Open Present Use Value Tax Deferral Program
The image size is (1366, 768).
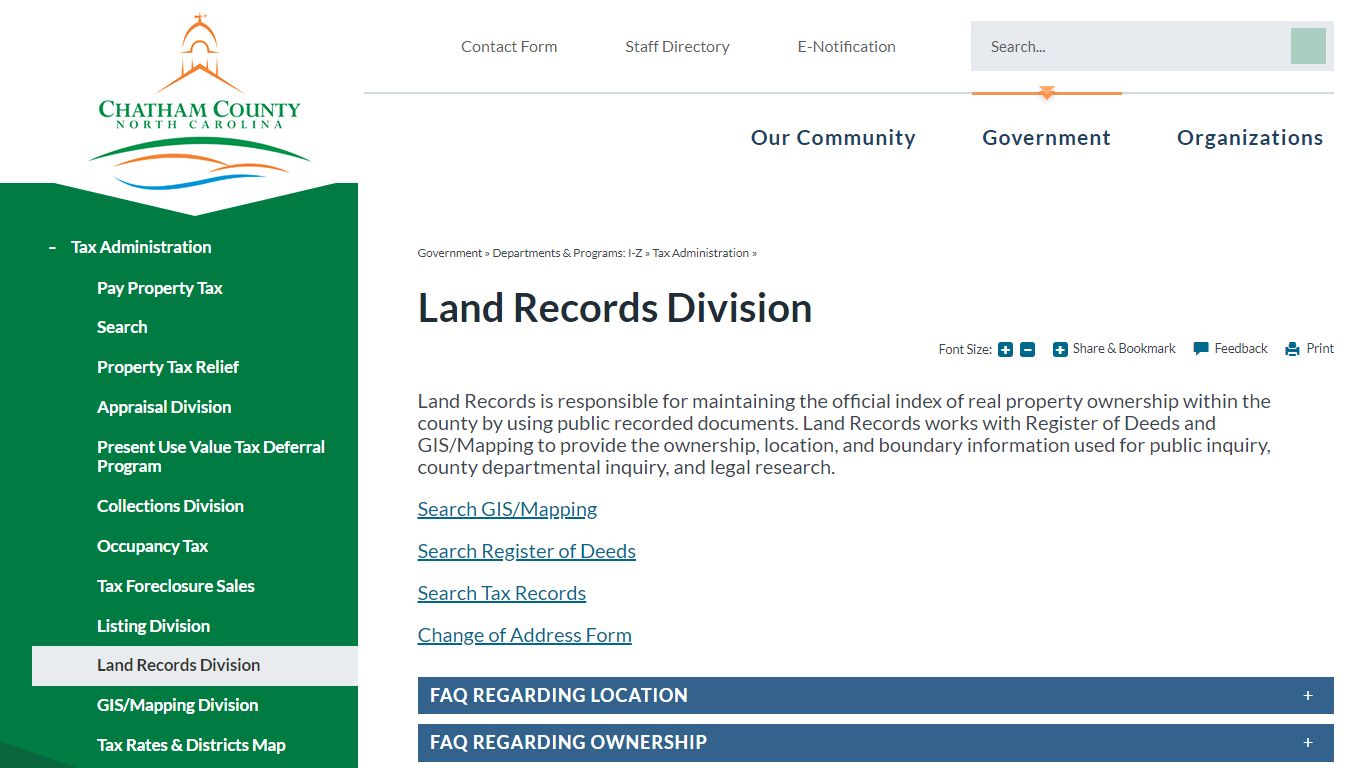point(211,456)
